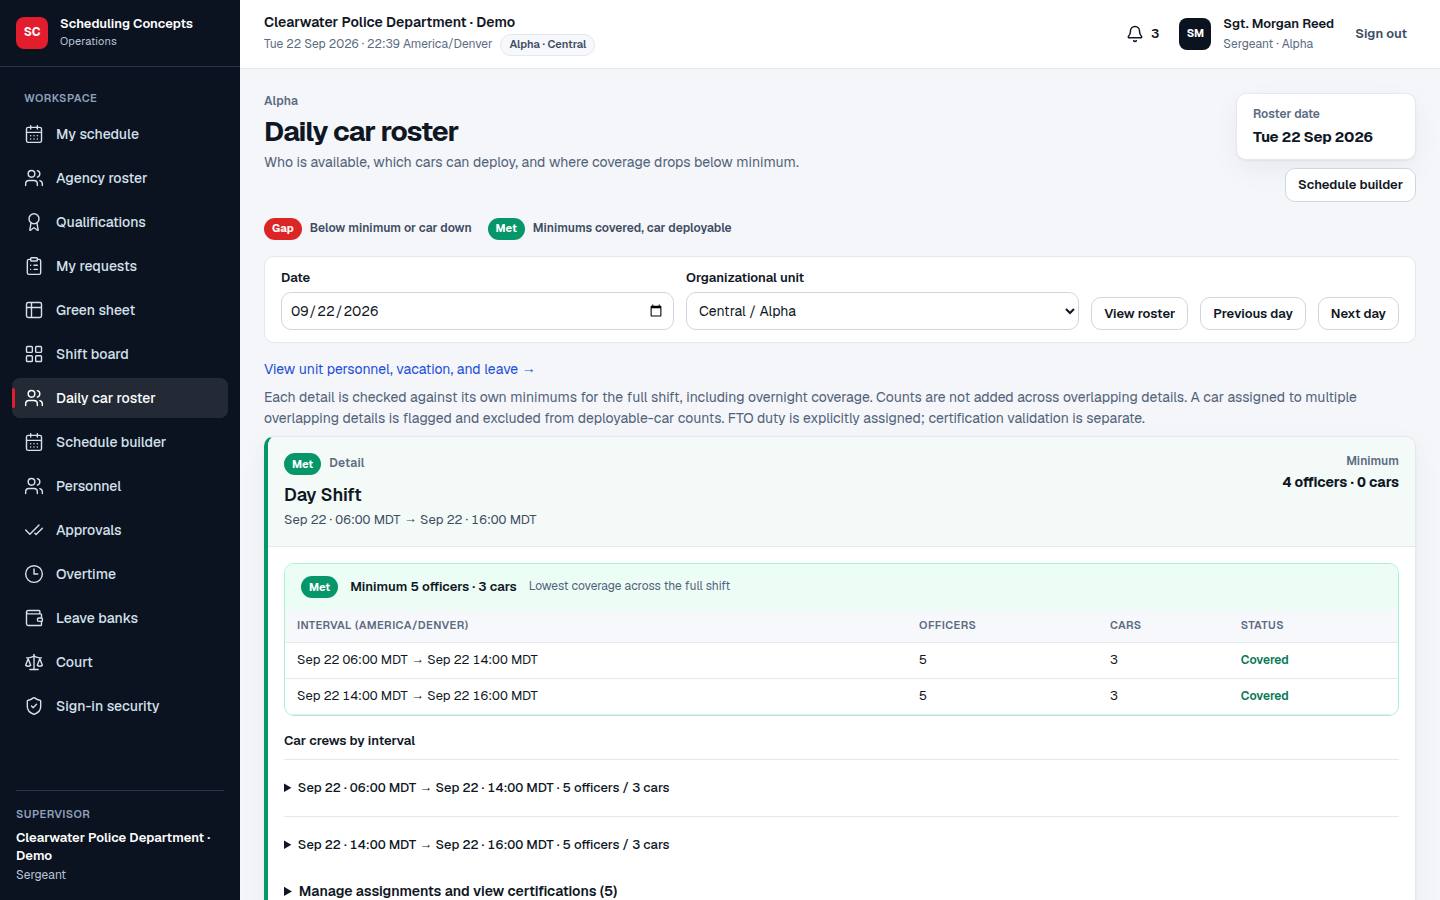
Task: Click the My schedule calendar icon
Action: tap(34, 134)
